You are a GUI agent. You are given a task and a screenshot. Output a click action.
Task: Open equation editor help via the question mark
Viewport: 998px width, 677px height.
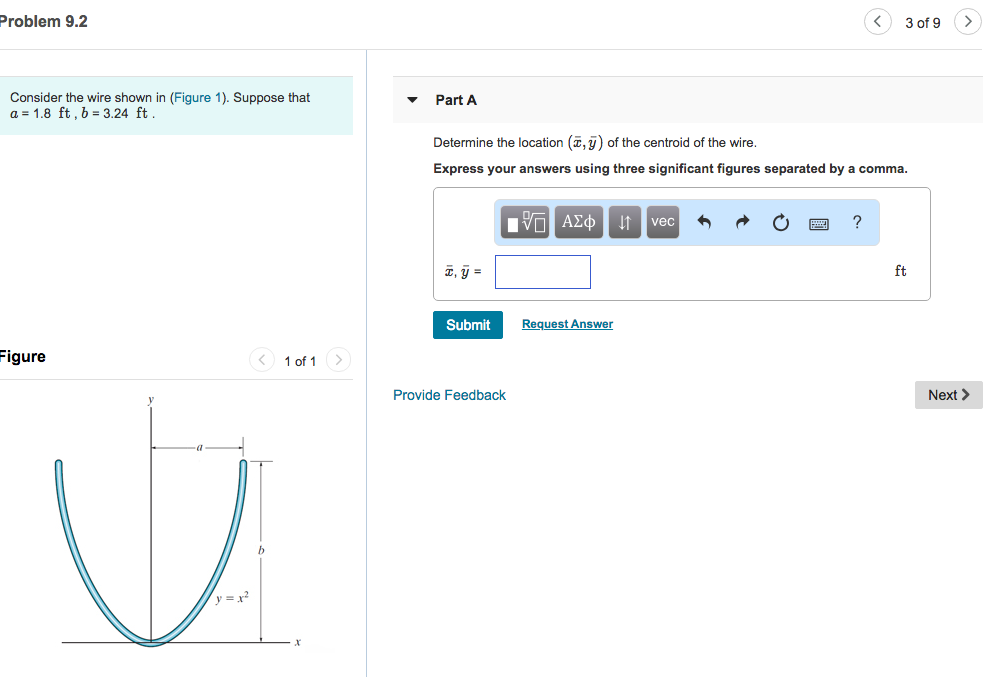[857, 222]
